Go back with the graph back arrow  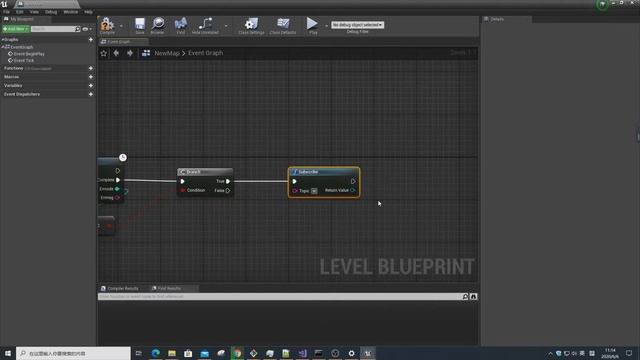[116, 53]
